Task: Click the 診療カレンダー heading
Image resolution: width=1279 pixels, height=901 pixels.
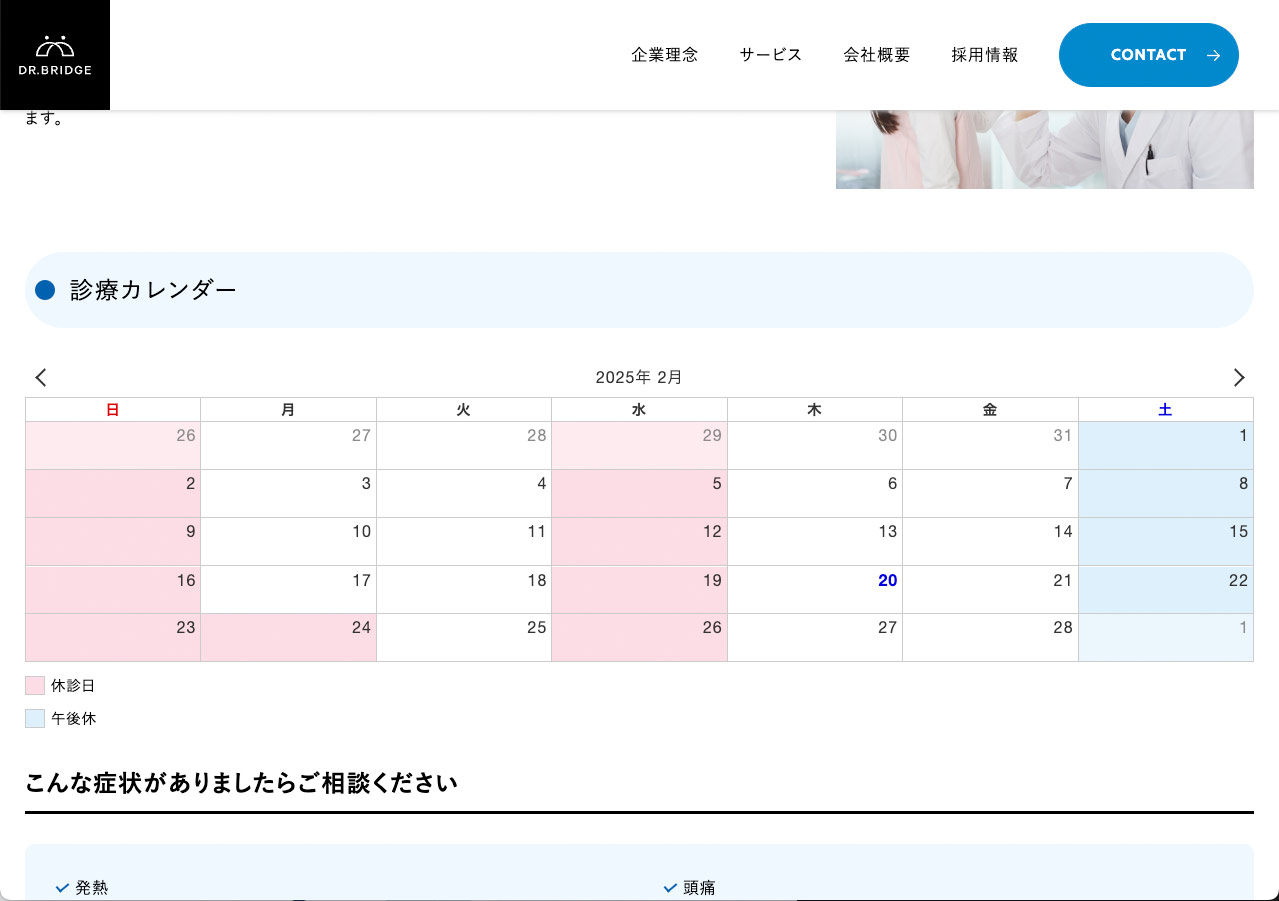Action: point(153,290)
